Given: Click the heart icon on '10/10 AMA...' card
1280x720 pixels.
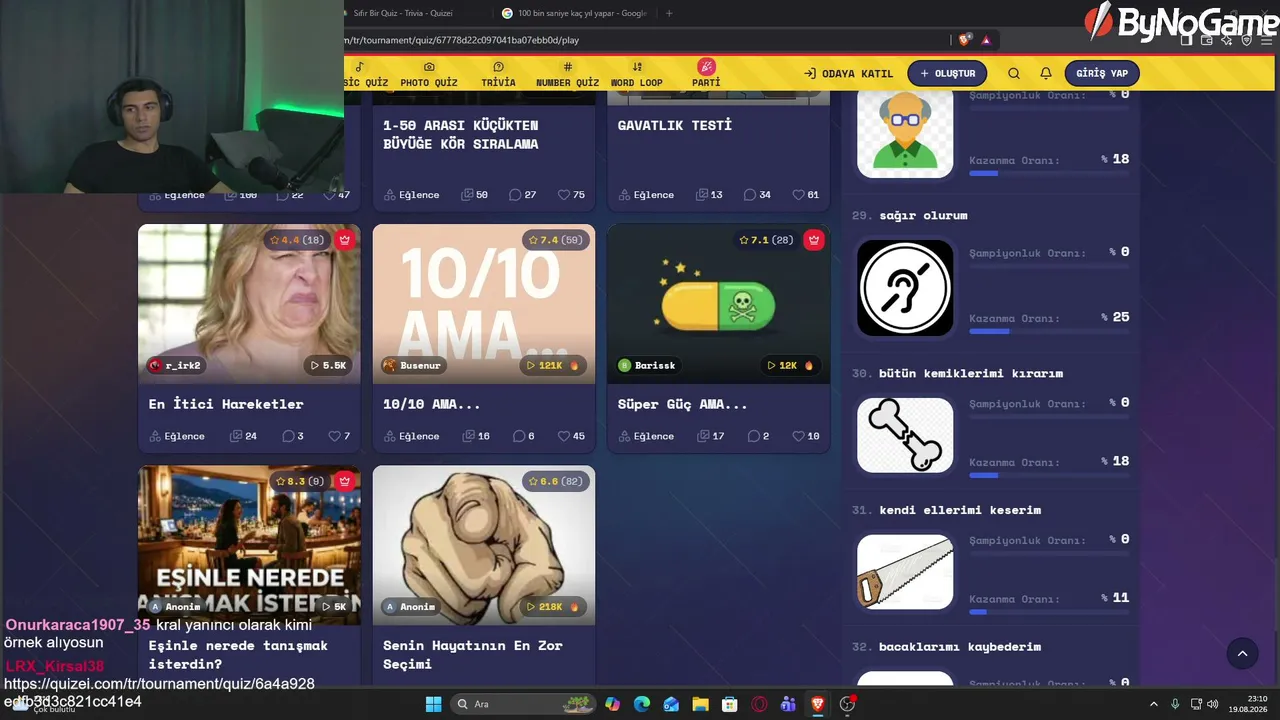Looking at the screenshot, I should (x=564, y=436).
